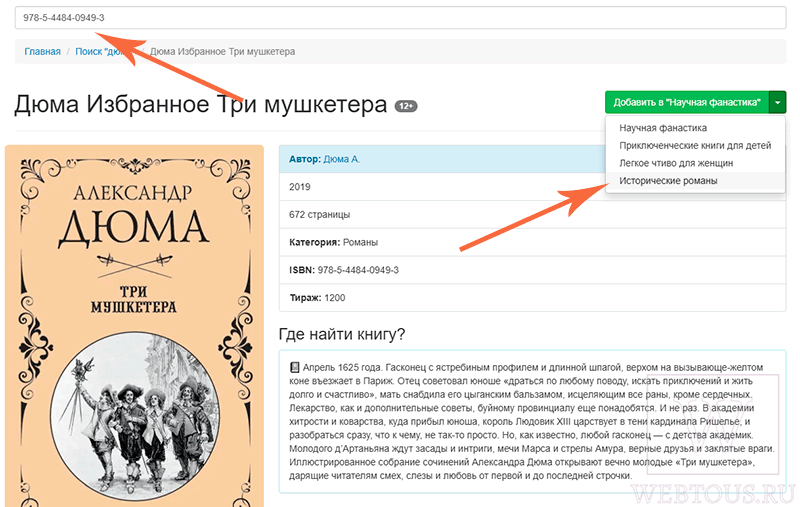
Task: Click the 12+ age rating badge
Action: point(406,106)
